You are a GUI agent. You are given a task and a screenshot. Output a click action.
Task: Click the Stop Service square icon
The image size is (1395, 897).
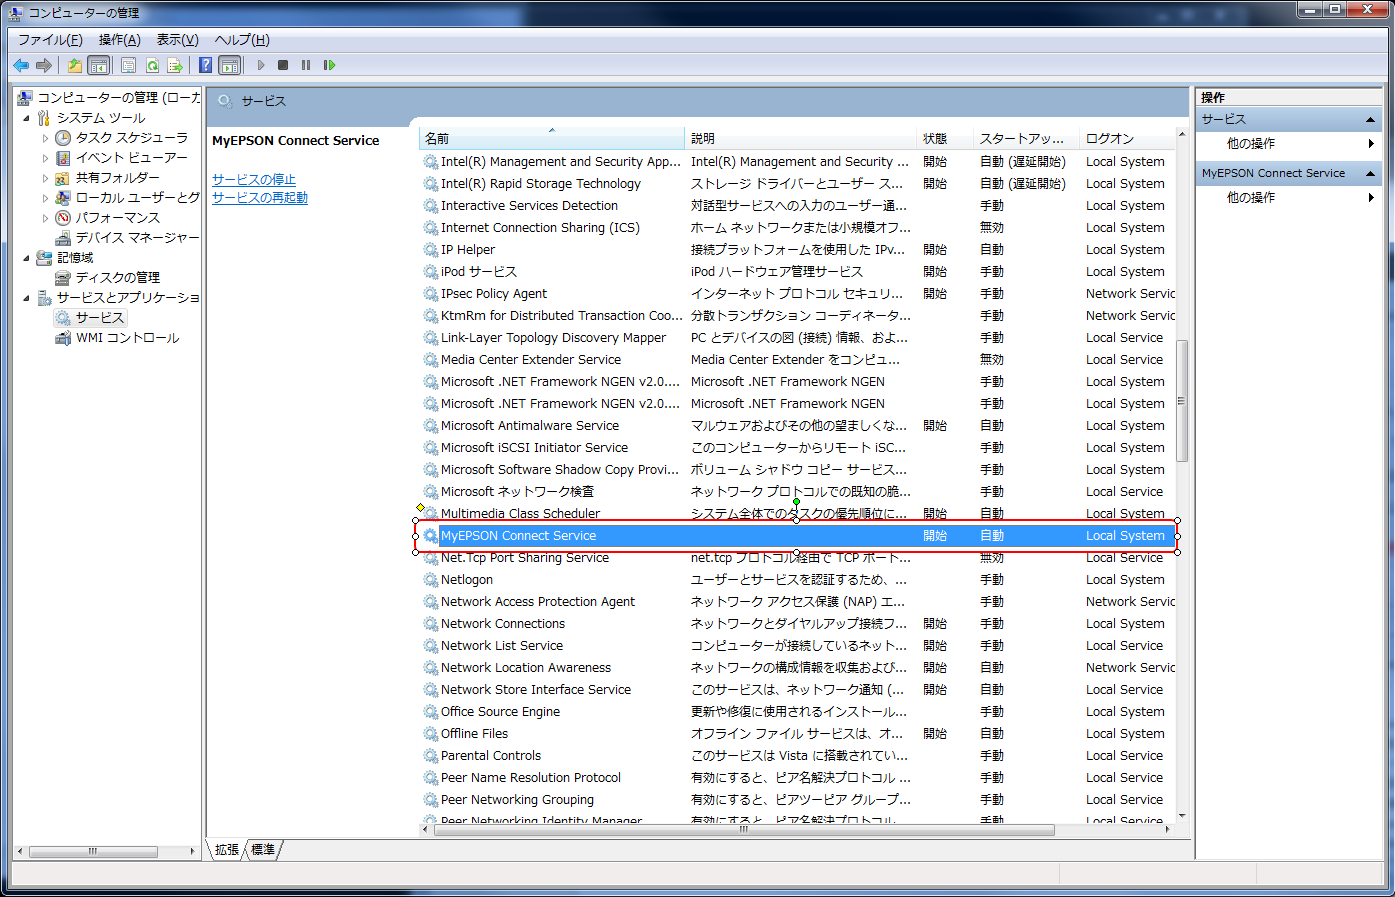click(283, 65)
